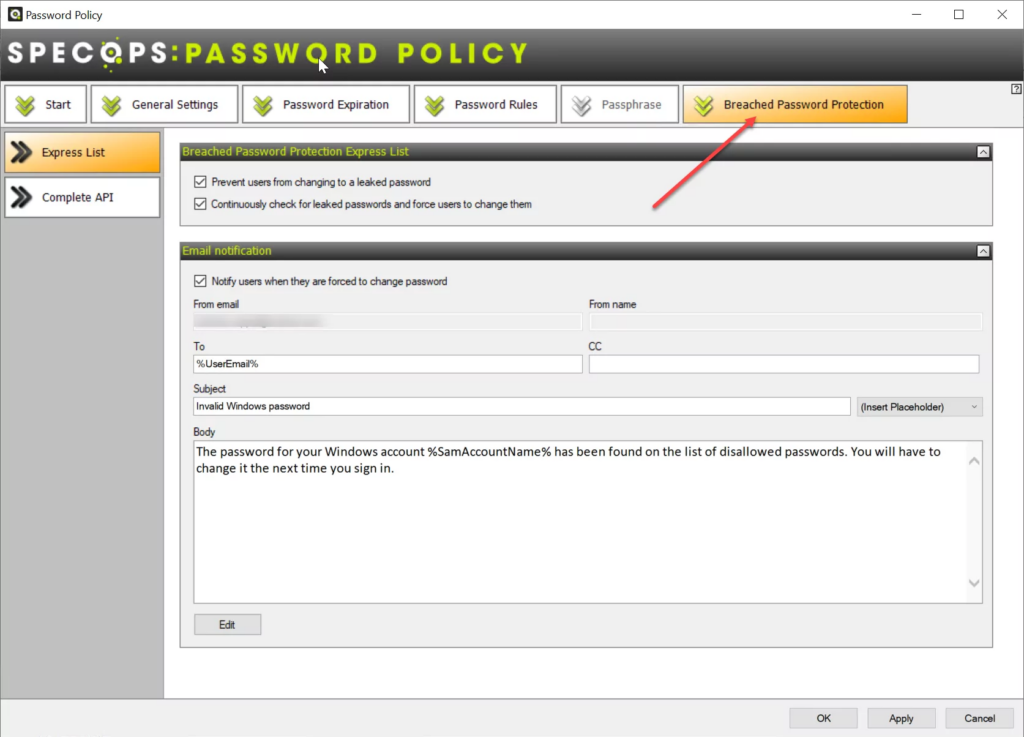Open the Start tab
Image resolution: width=1024 pixels, height=737 pixels.
click(x=45, y=104)
